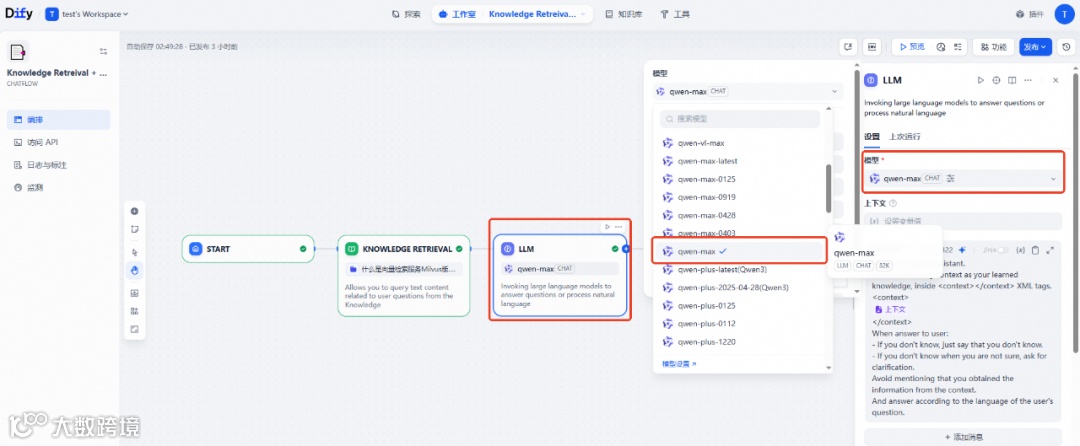The width and height of the screenshot is (1080, 446).
Task: Click the LLM node icon on canvas
Action: (x=508, y=249)
